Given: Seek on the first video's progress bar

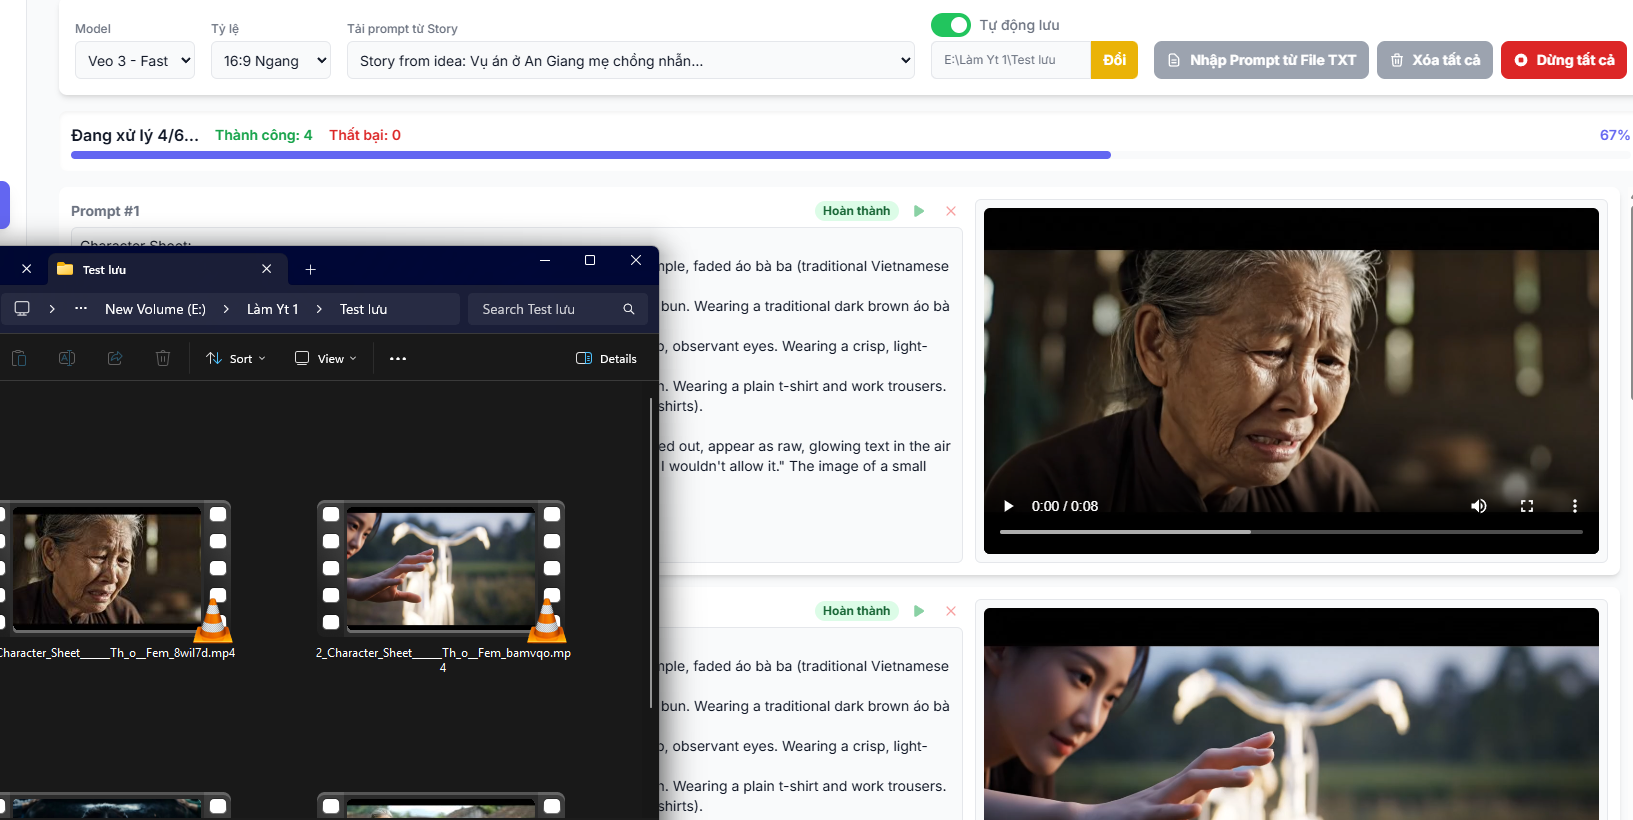Looking at the screenshot, I should (x=1290, y=532).
